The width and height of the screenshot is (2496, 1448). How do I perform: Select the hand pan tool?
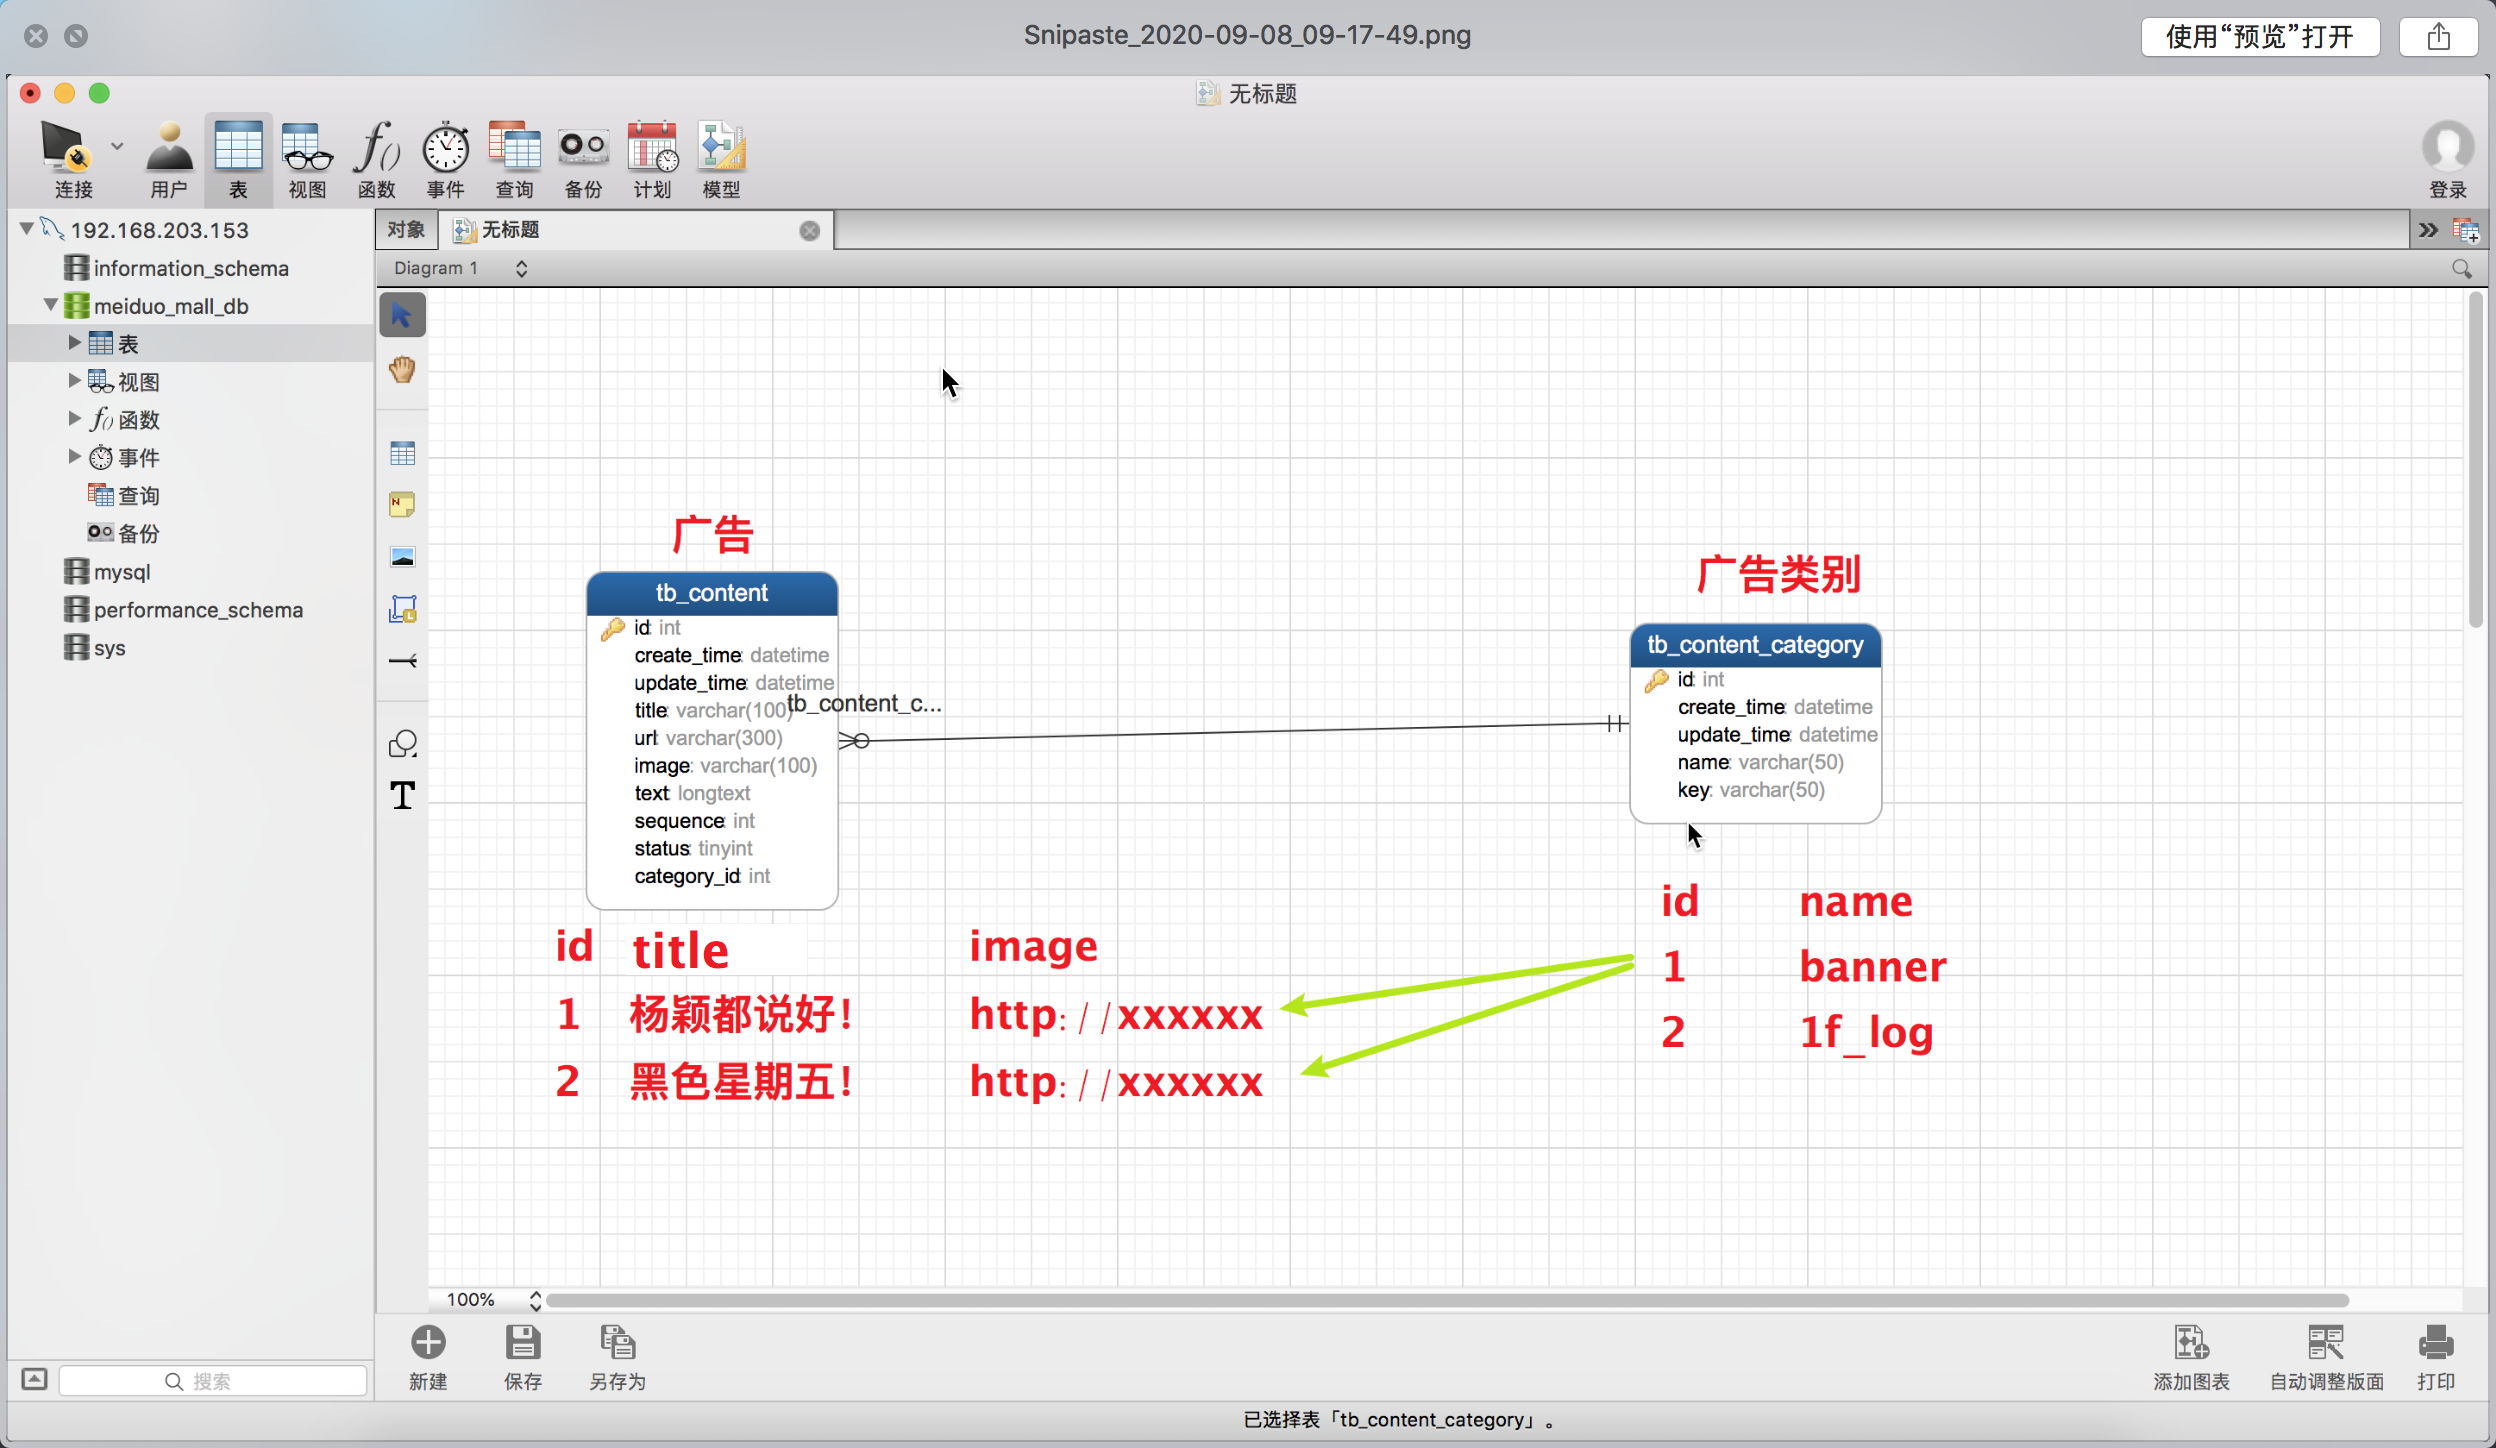point(402,370)
